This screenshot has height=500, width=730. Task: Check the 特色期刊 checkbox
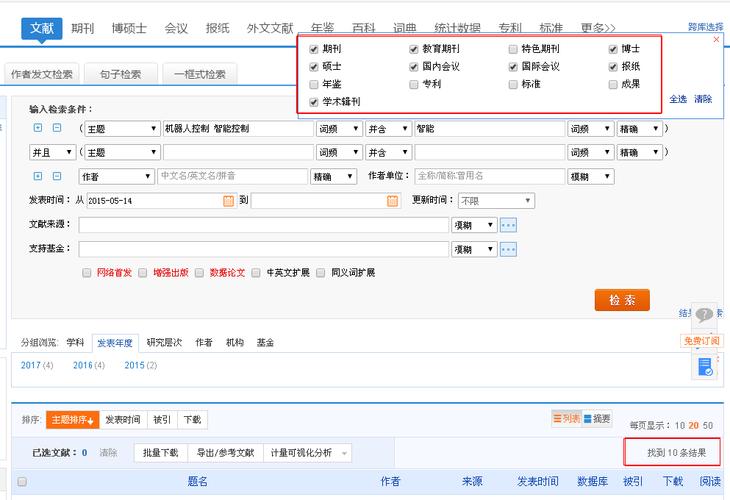(513, 49)
